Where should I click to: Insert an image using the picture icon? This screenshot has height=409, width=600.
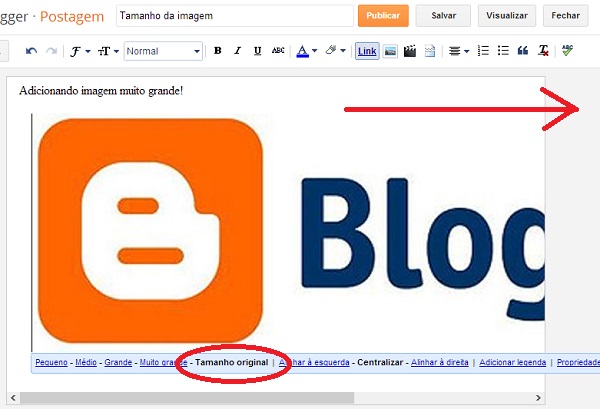(x=390, y=51)
